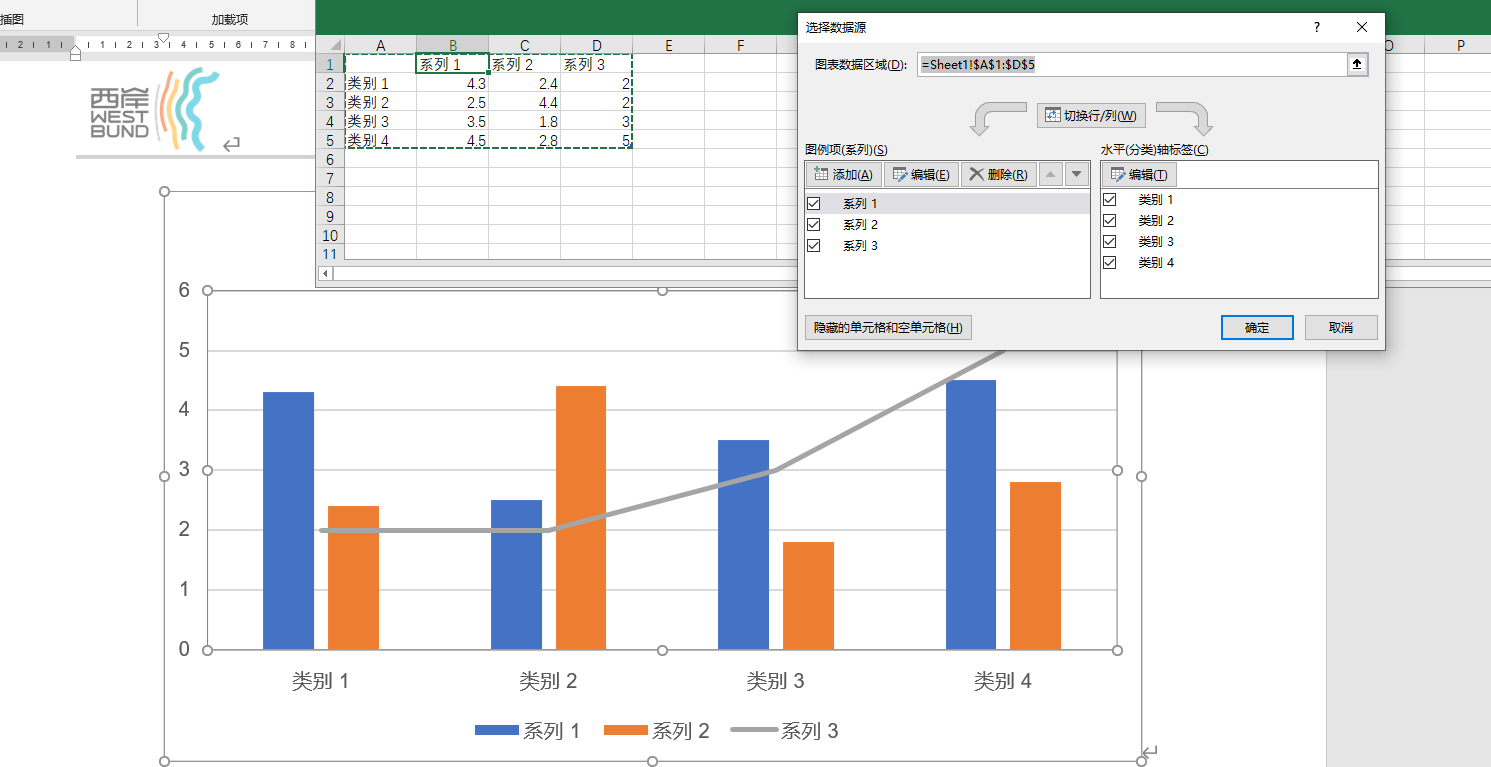The height and width of the screenshot is (767, 1491).
Task: Confirm with the 确定 button
Action: [1257, 328]
